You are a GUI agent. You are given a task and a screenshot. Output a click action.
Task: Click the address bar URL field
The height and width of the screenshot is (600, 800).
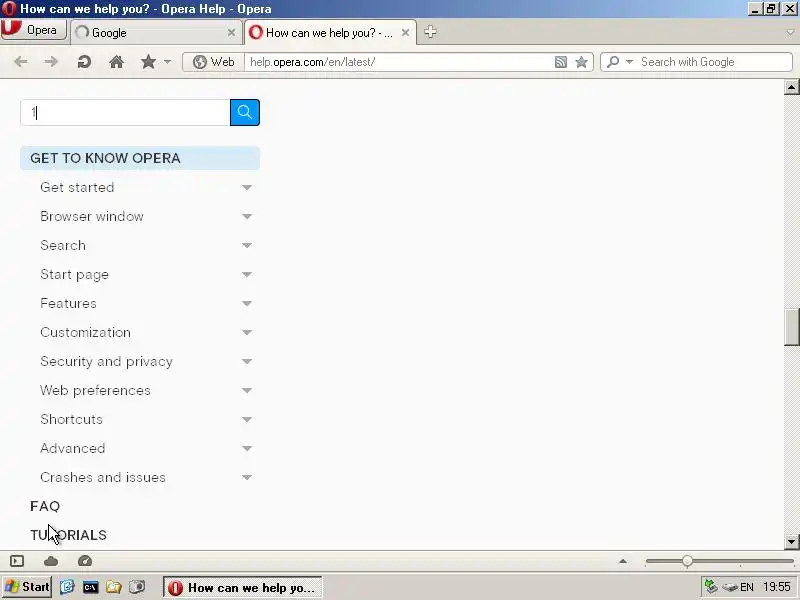click(x=398, y=62)
